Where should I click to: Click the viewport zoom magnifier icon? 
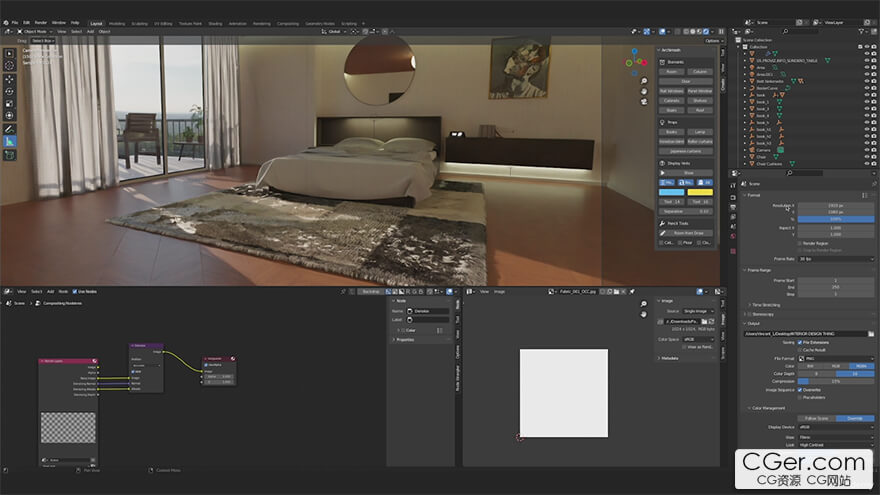click(x=644, y=81)
